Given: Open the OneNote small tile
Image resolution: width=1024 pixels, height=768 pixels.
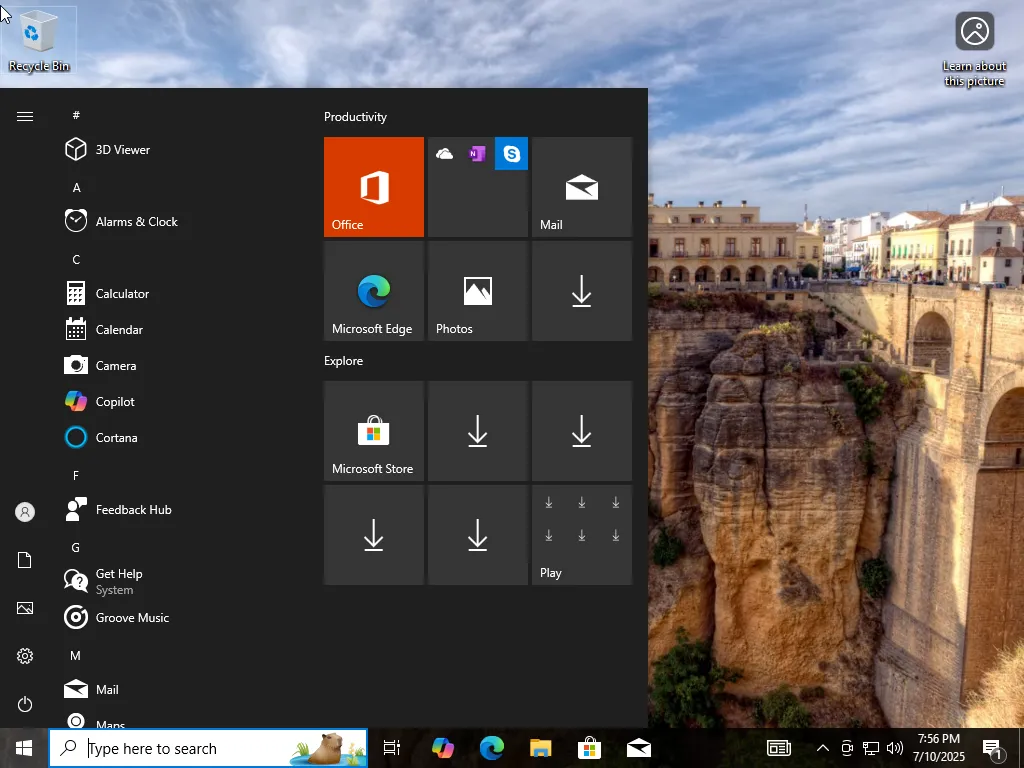Looking at the screenshot, I should [x=478, y=153].
